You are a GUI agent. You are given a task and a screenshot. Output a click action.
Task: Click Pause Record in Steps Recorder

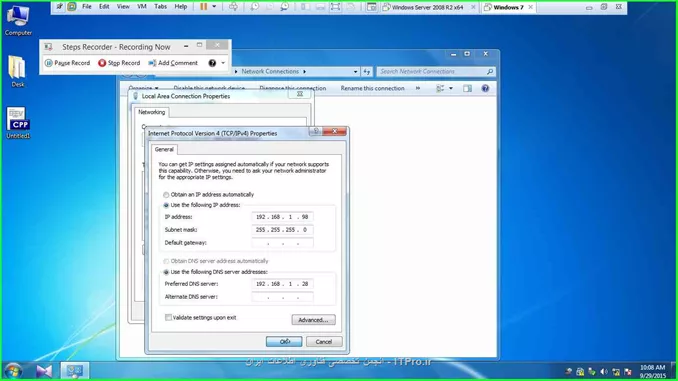point(68,63)
